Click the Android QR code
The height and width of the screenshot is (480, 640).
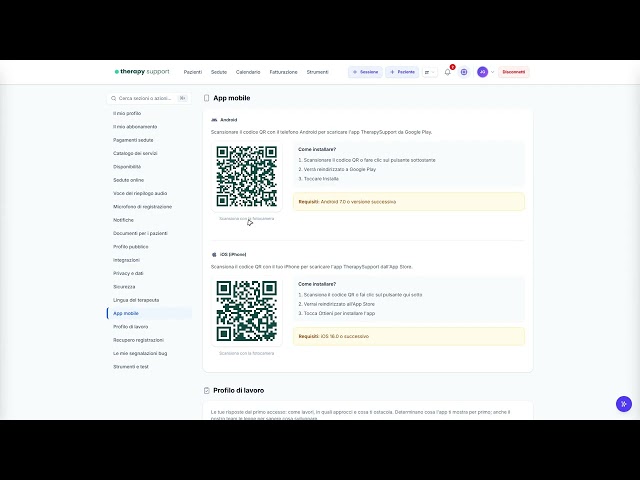coord(247,177)
